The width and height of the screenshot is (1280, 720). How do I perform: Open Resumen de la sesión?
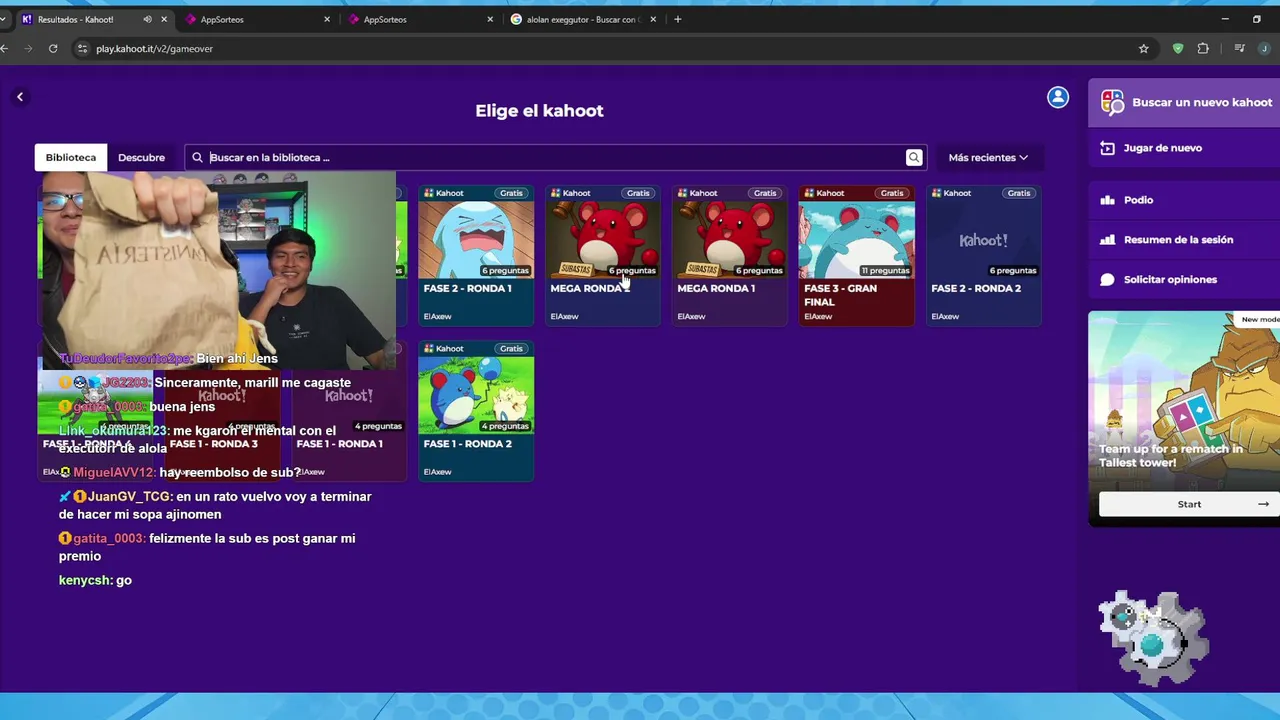[x=1184, y=240]
